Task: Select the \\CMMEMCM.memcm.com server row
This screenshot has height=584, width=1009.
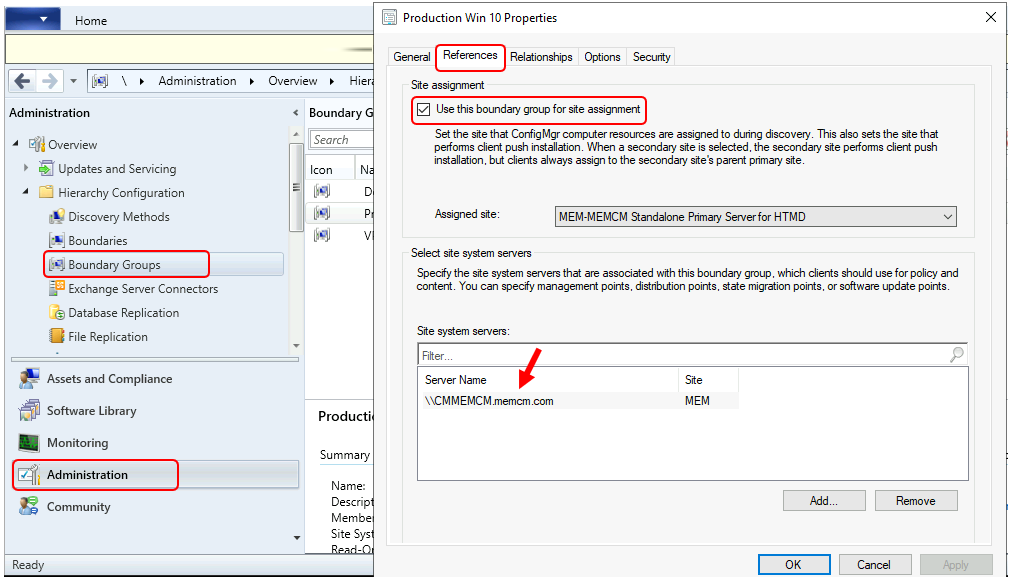Action: pyautogui.click(x=578, y=401)
